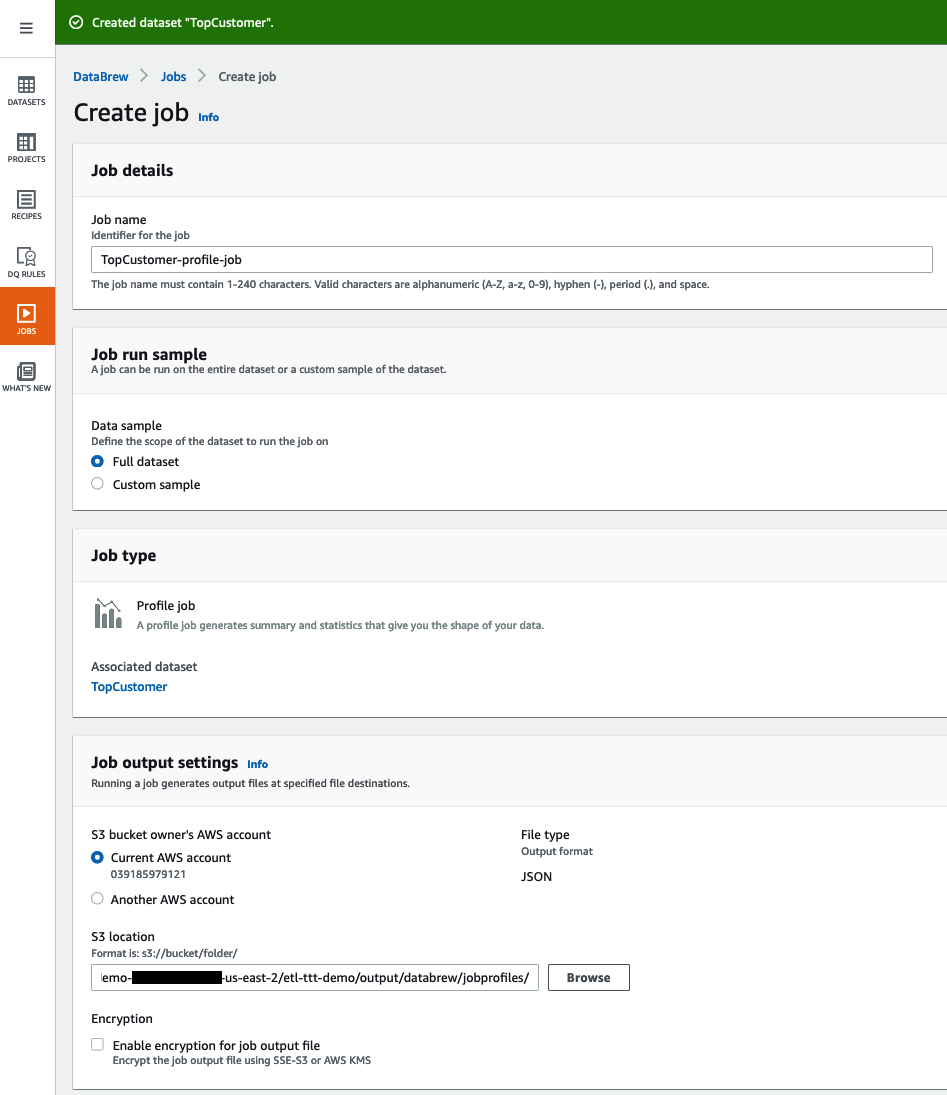The image size is (947, 1095).
Task: Open Recipes from the sidebar
Action: (x=27, y=205)
